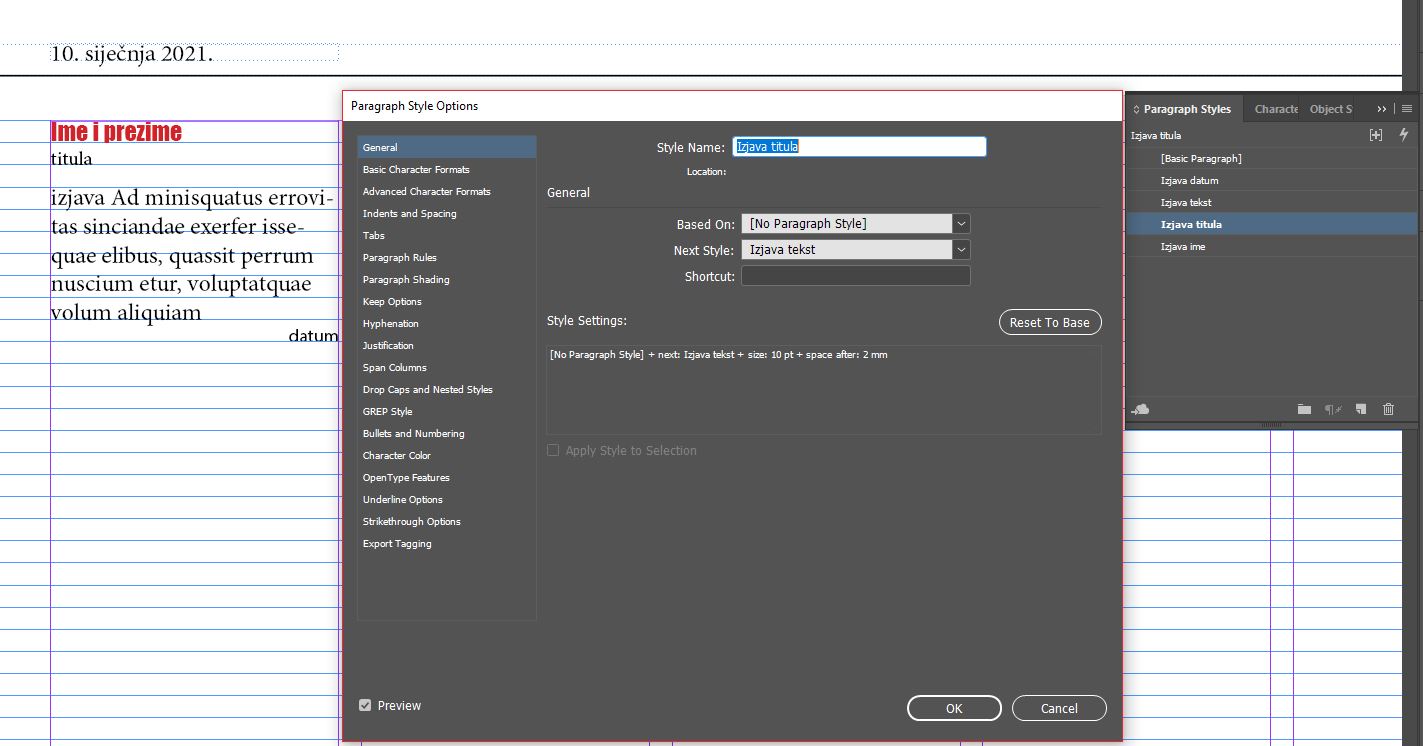
Task: Click the OK button
Action: pyautogui.click(x=954, y=708)
